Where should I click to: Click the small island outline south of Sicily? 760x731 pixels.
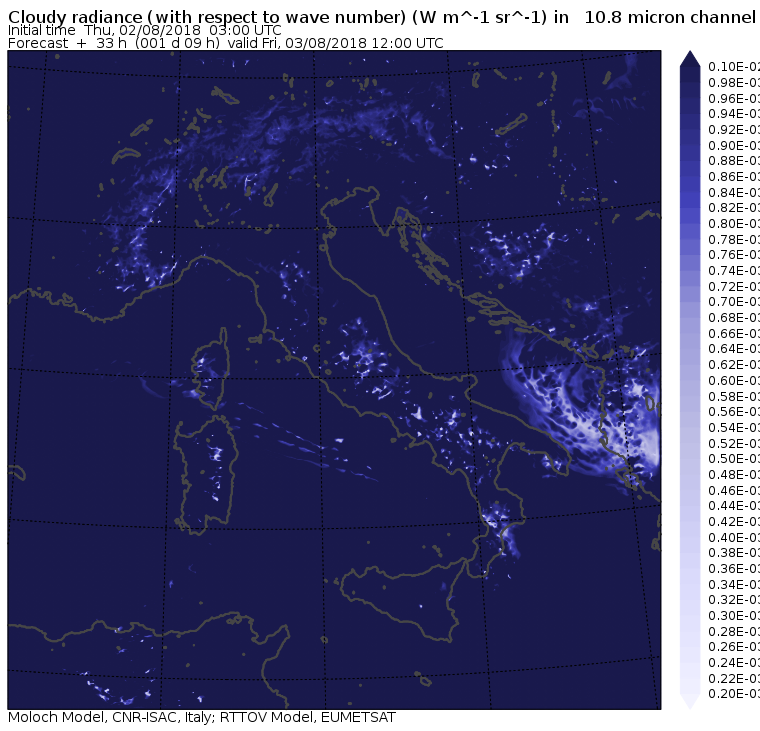click(x=423, y=679)
